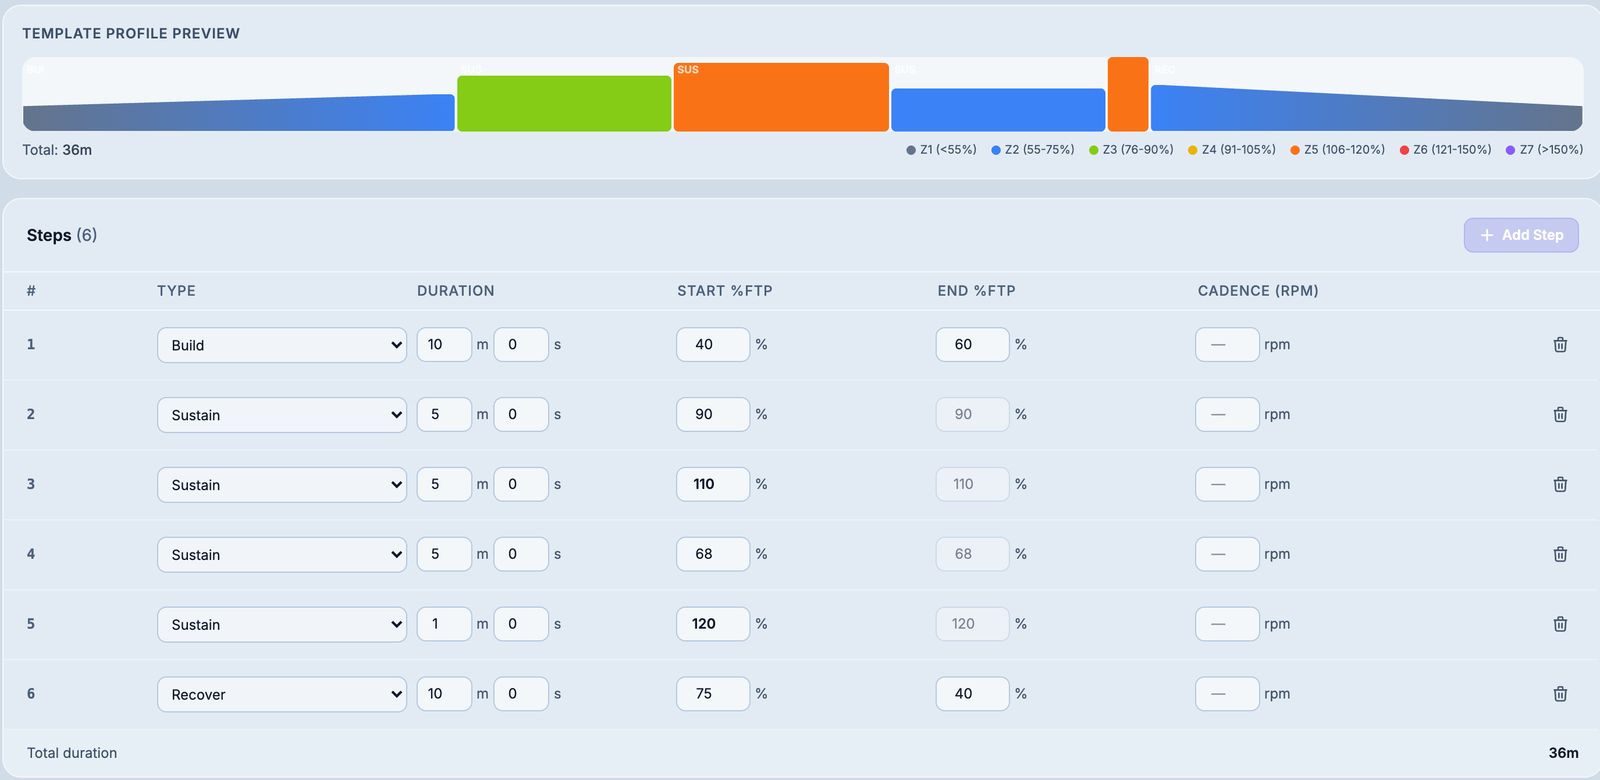Open step 3 Sustain type dropdown
1600x780 pixels.
(282, 485)
